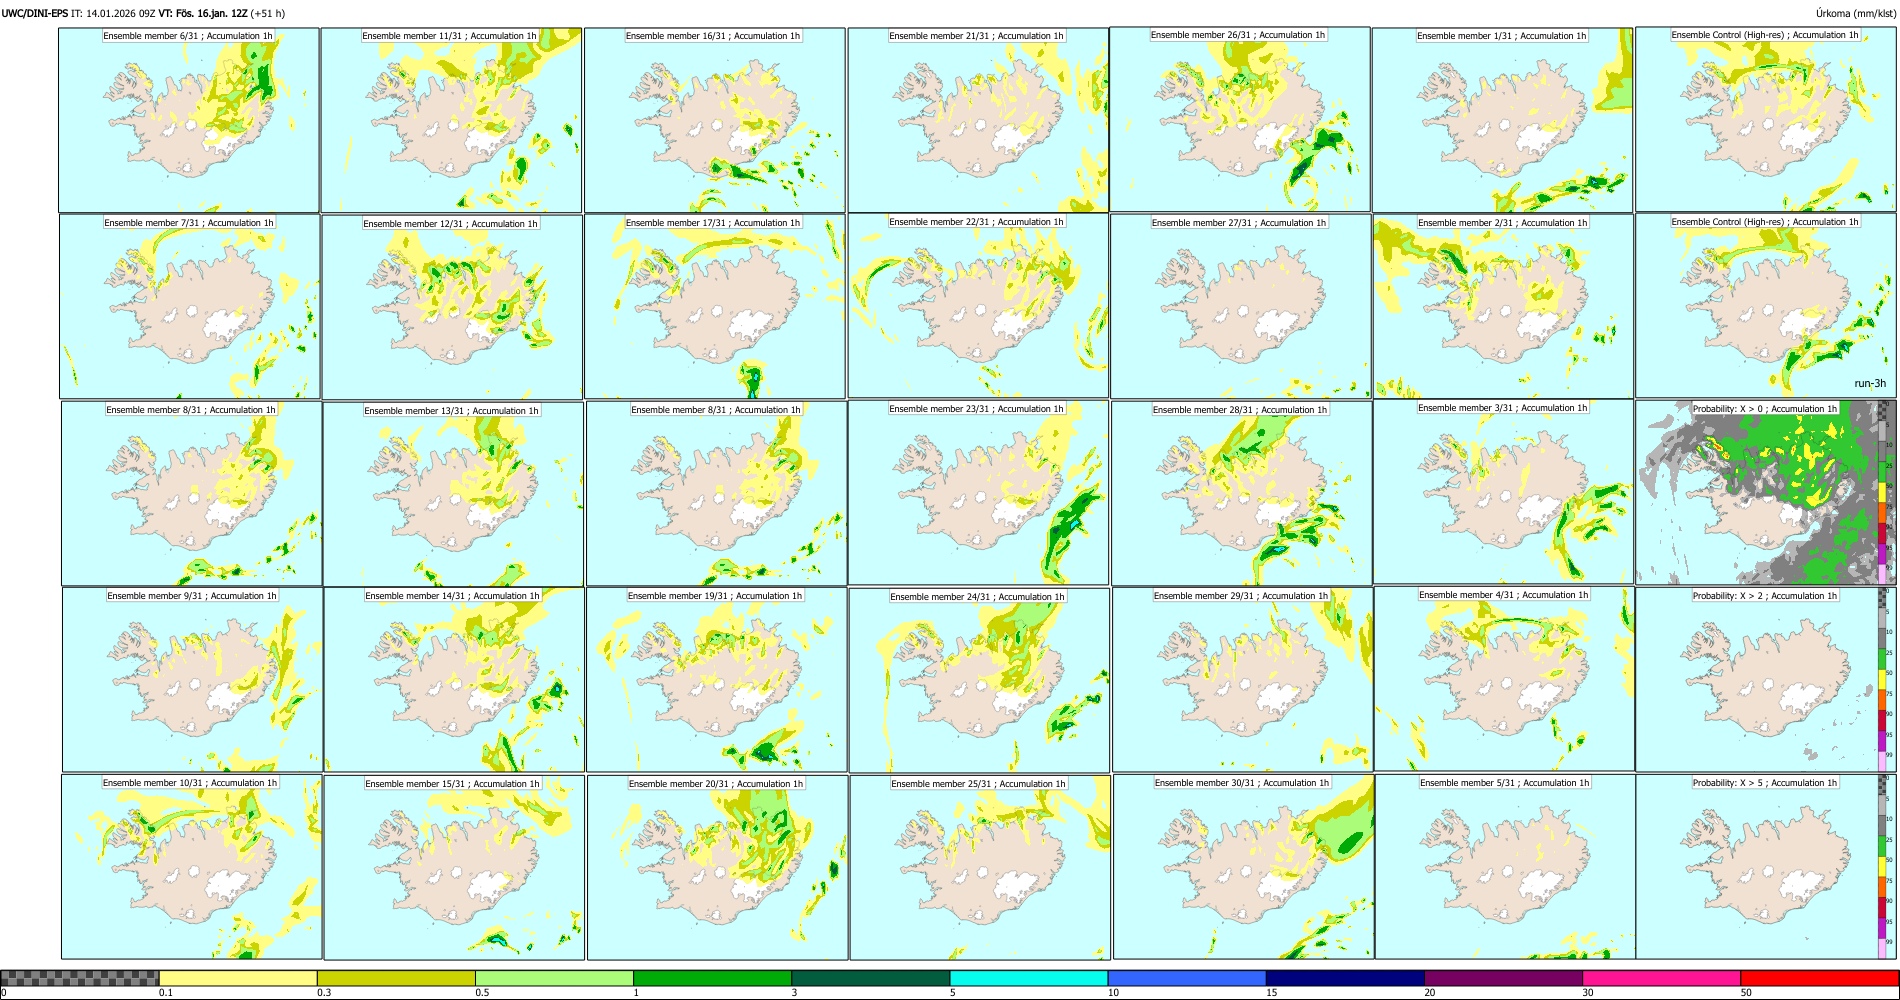The image size is (1900, 1000).
Task: Click the 'Úrkoma (mm/klst)' unit label
Action: (x=1856, y=13)
